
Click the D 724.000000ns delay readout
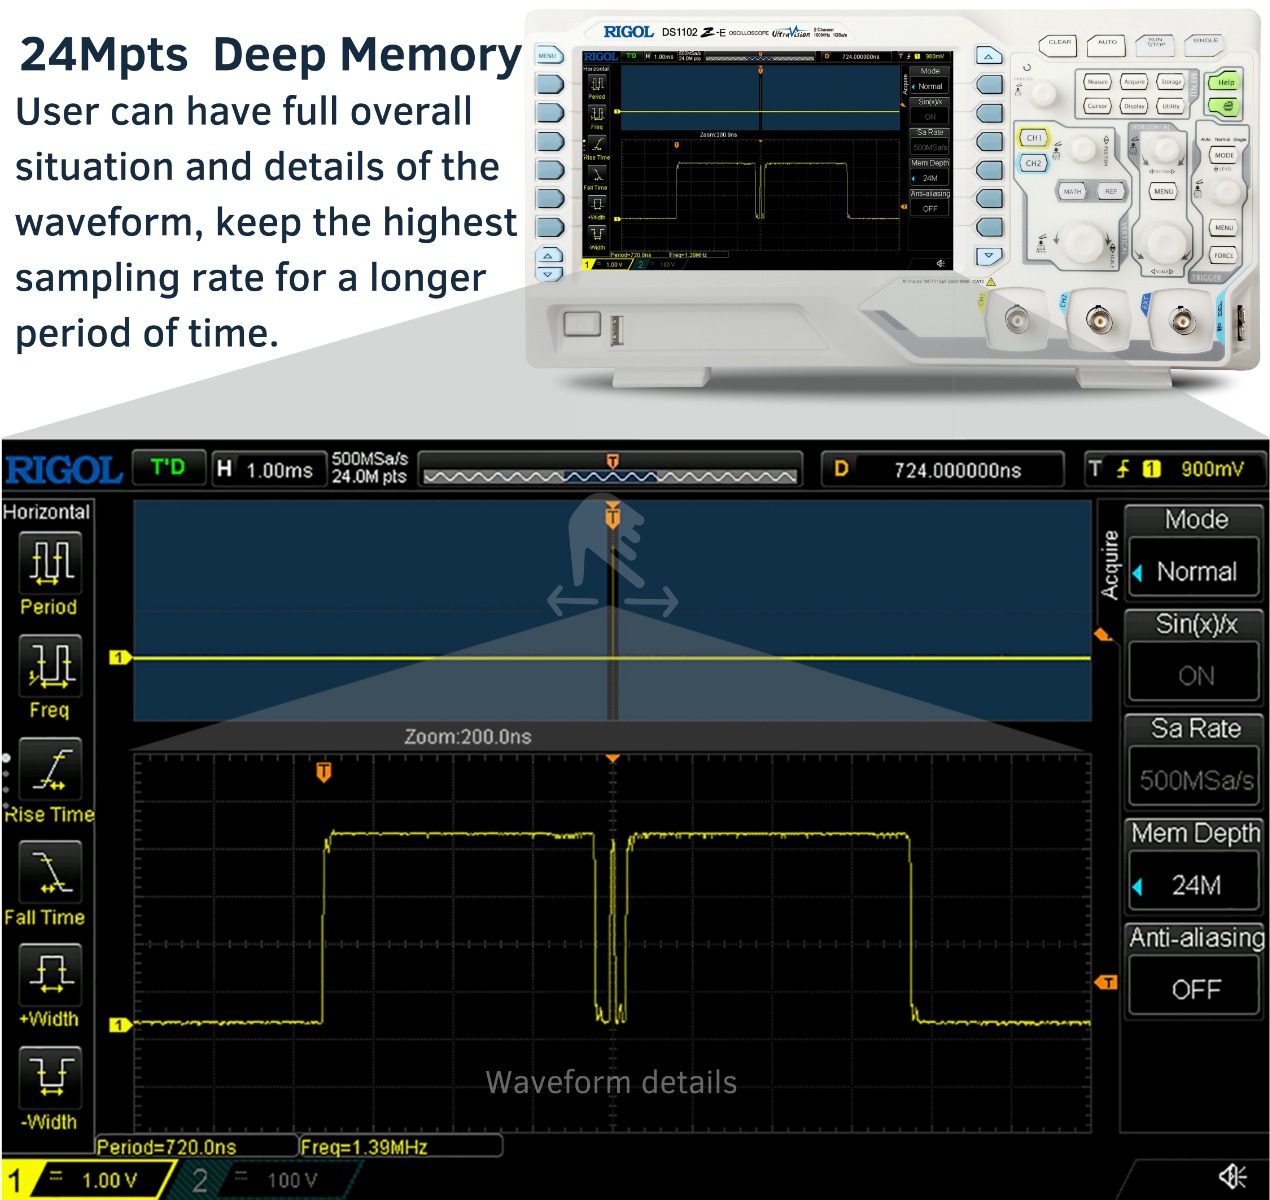click(x=941, y=469)
